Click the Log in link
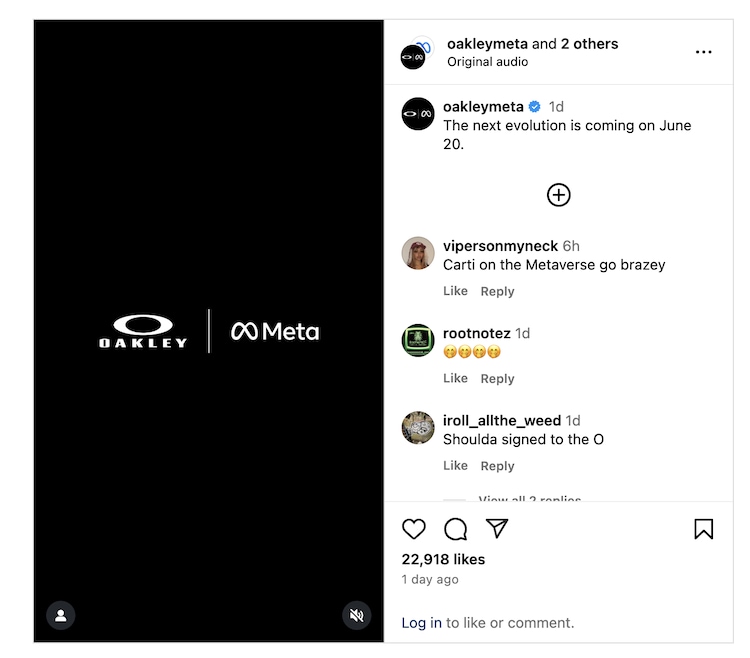 tap(421, 622)
